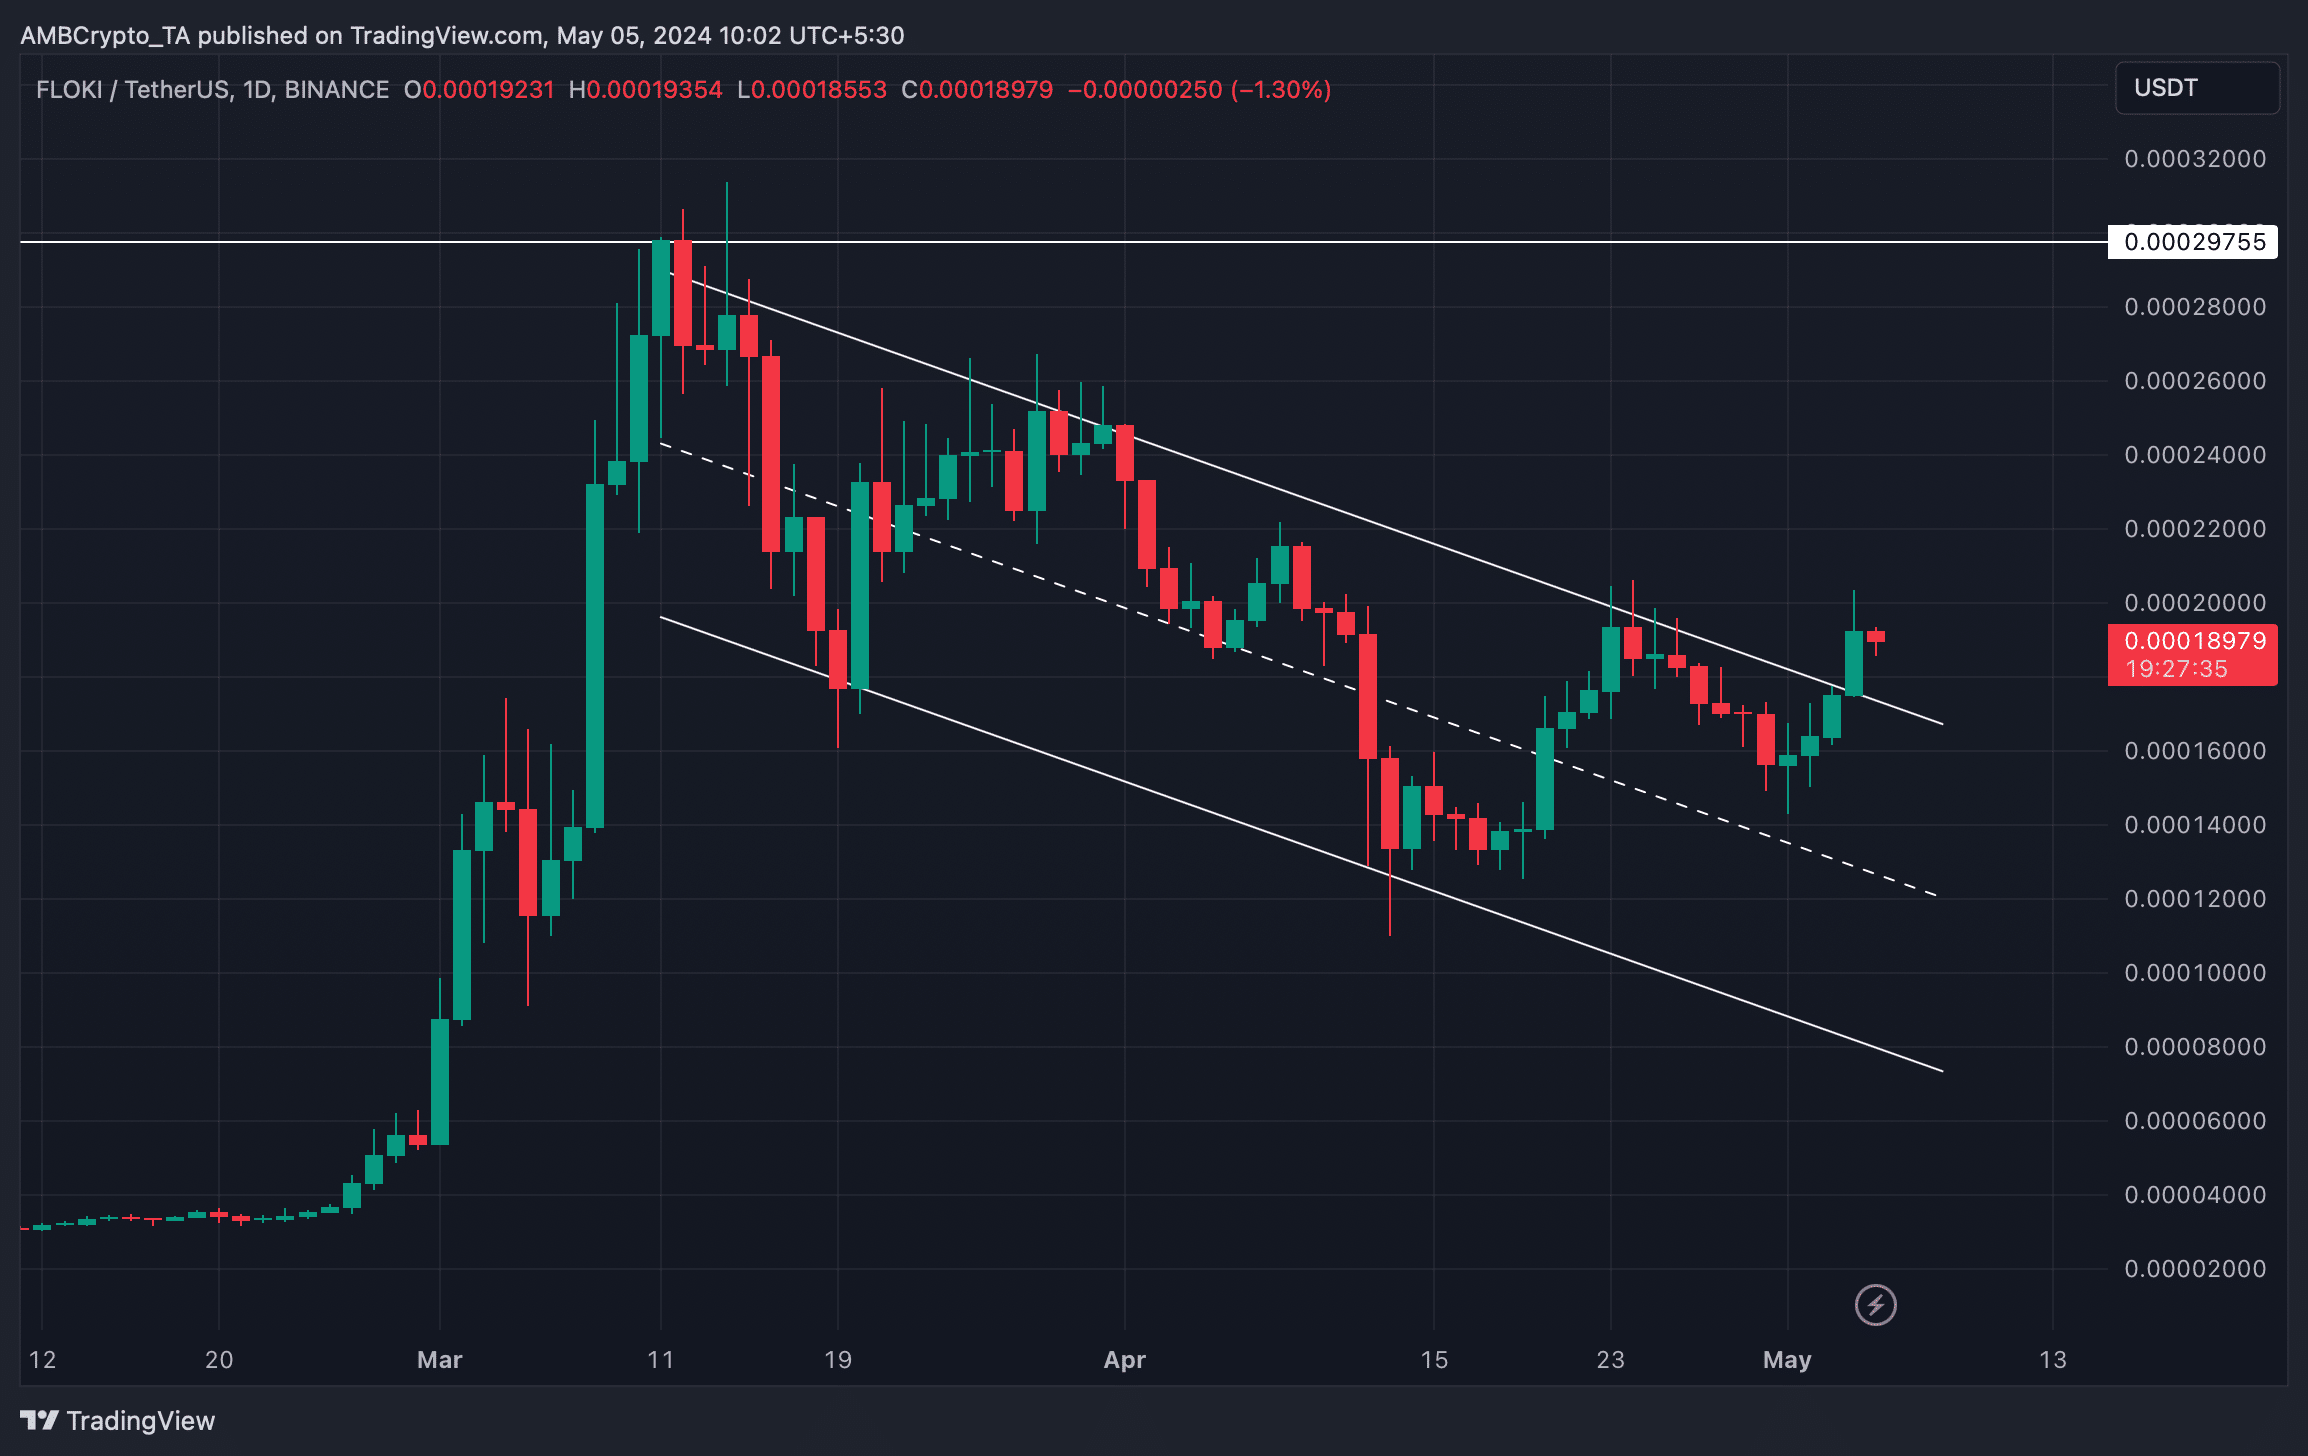
Task: Click the May date label on time axis
Action: [1787, 1360]
